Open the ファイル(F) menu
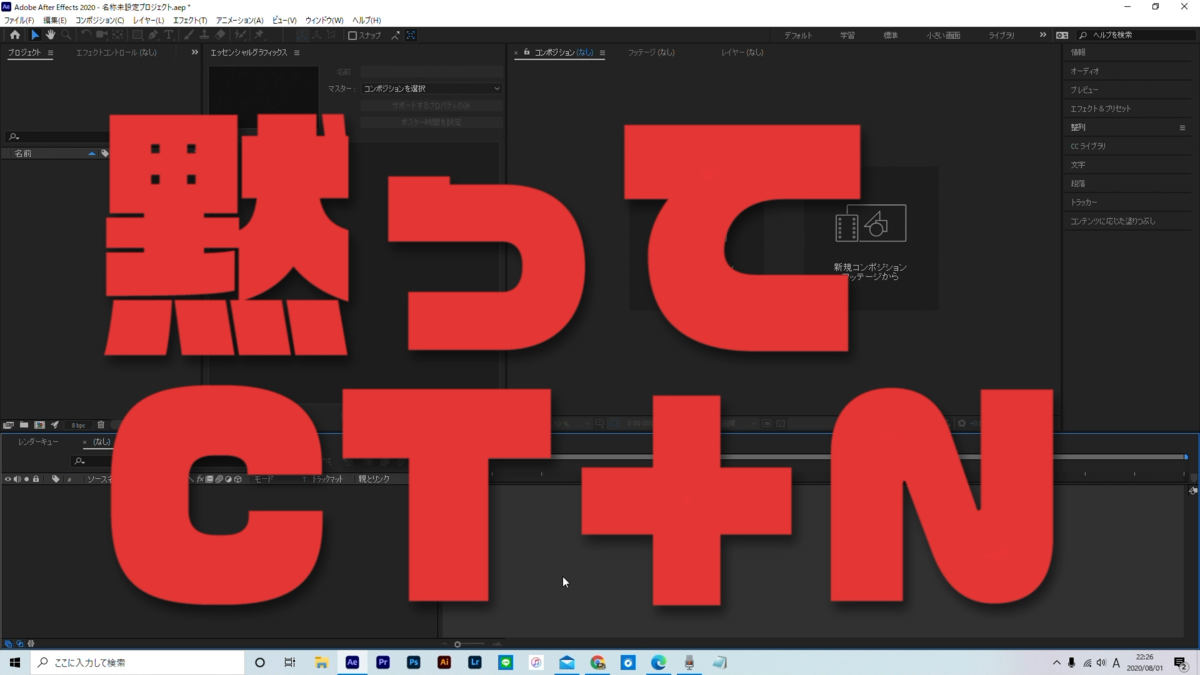The width and height of the screenshot is (1200, 675). click(18, 20)
